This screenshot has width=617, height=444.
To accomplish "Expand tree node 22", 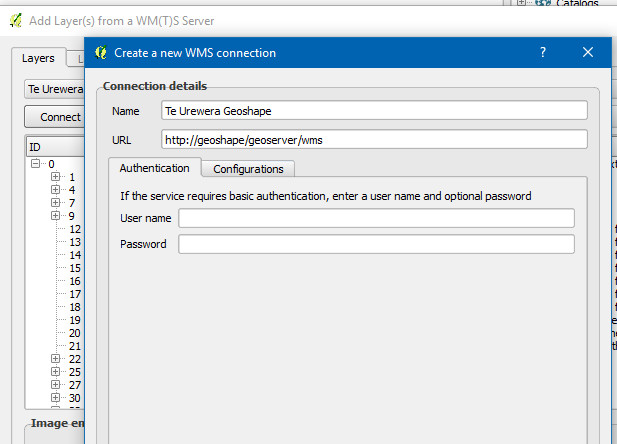I will (55, 359).
